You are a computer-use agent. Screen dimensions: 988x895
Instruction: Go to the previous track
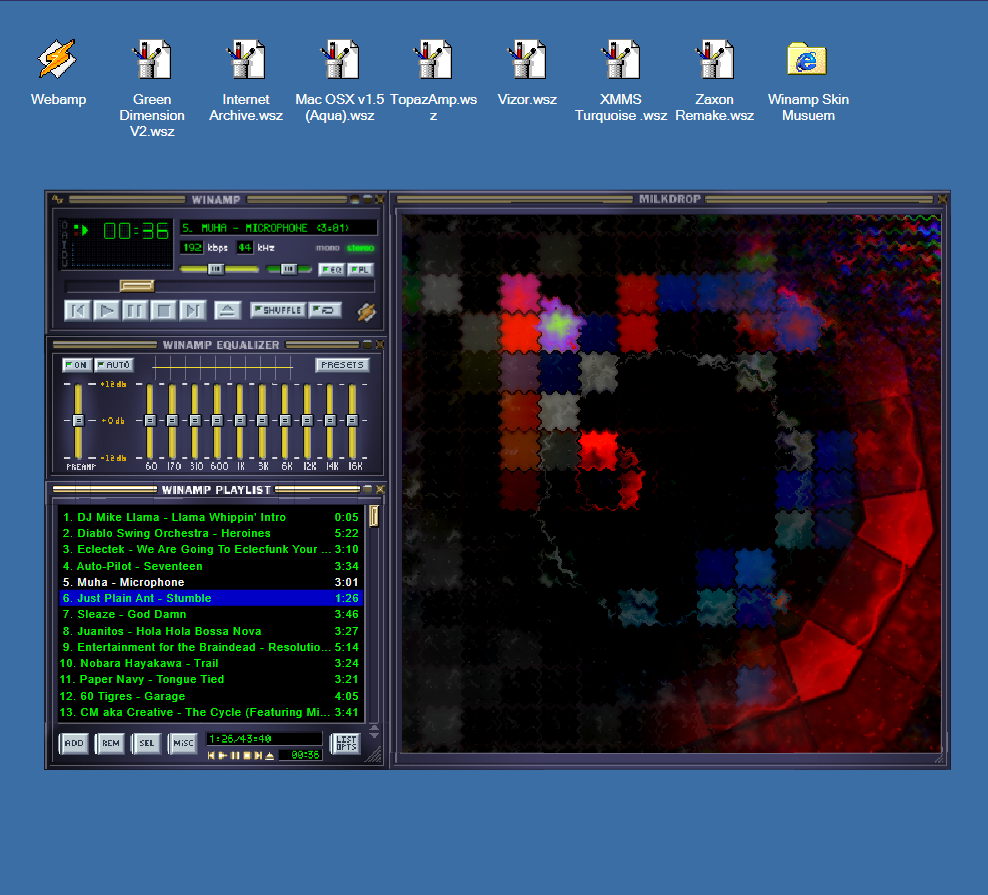click(x=77, y=310)
